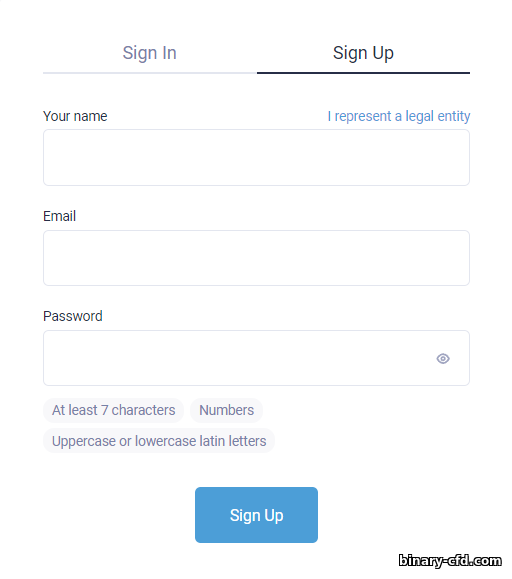Select the Sign Up tab
The width and height of the screenshot is (512, 579).
click(x=363, y=53)
